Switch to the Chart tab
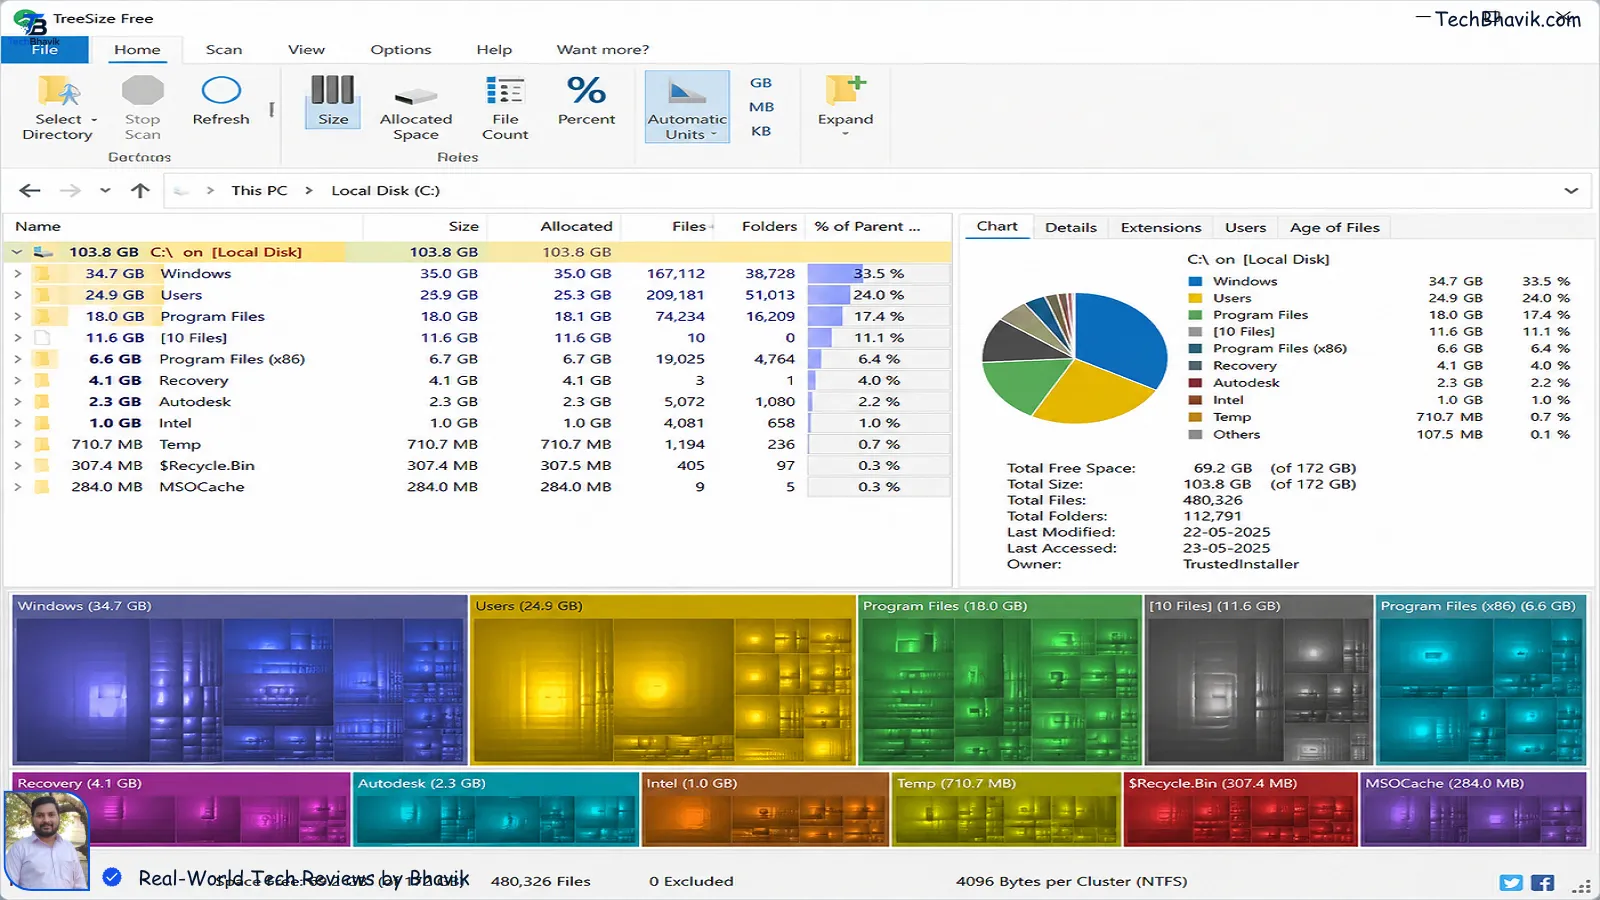 pos(997,227)
